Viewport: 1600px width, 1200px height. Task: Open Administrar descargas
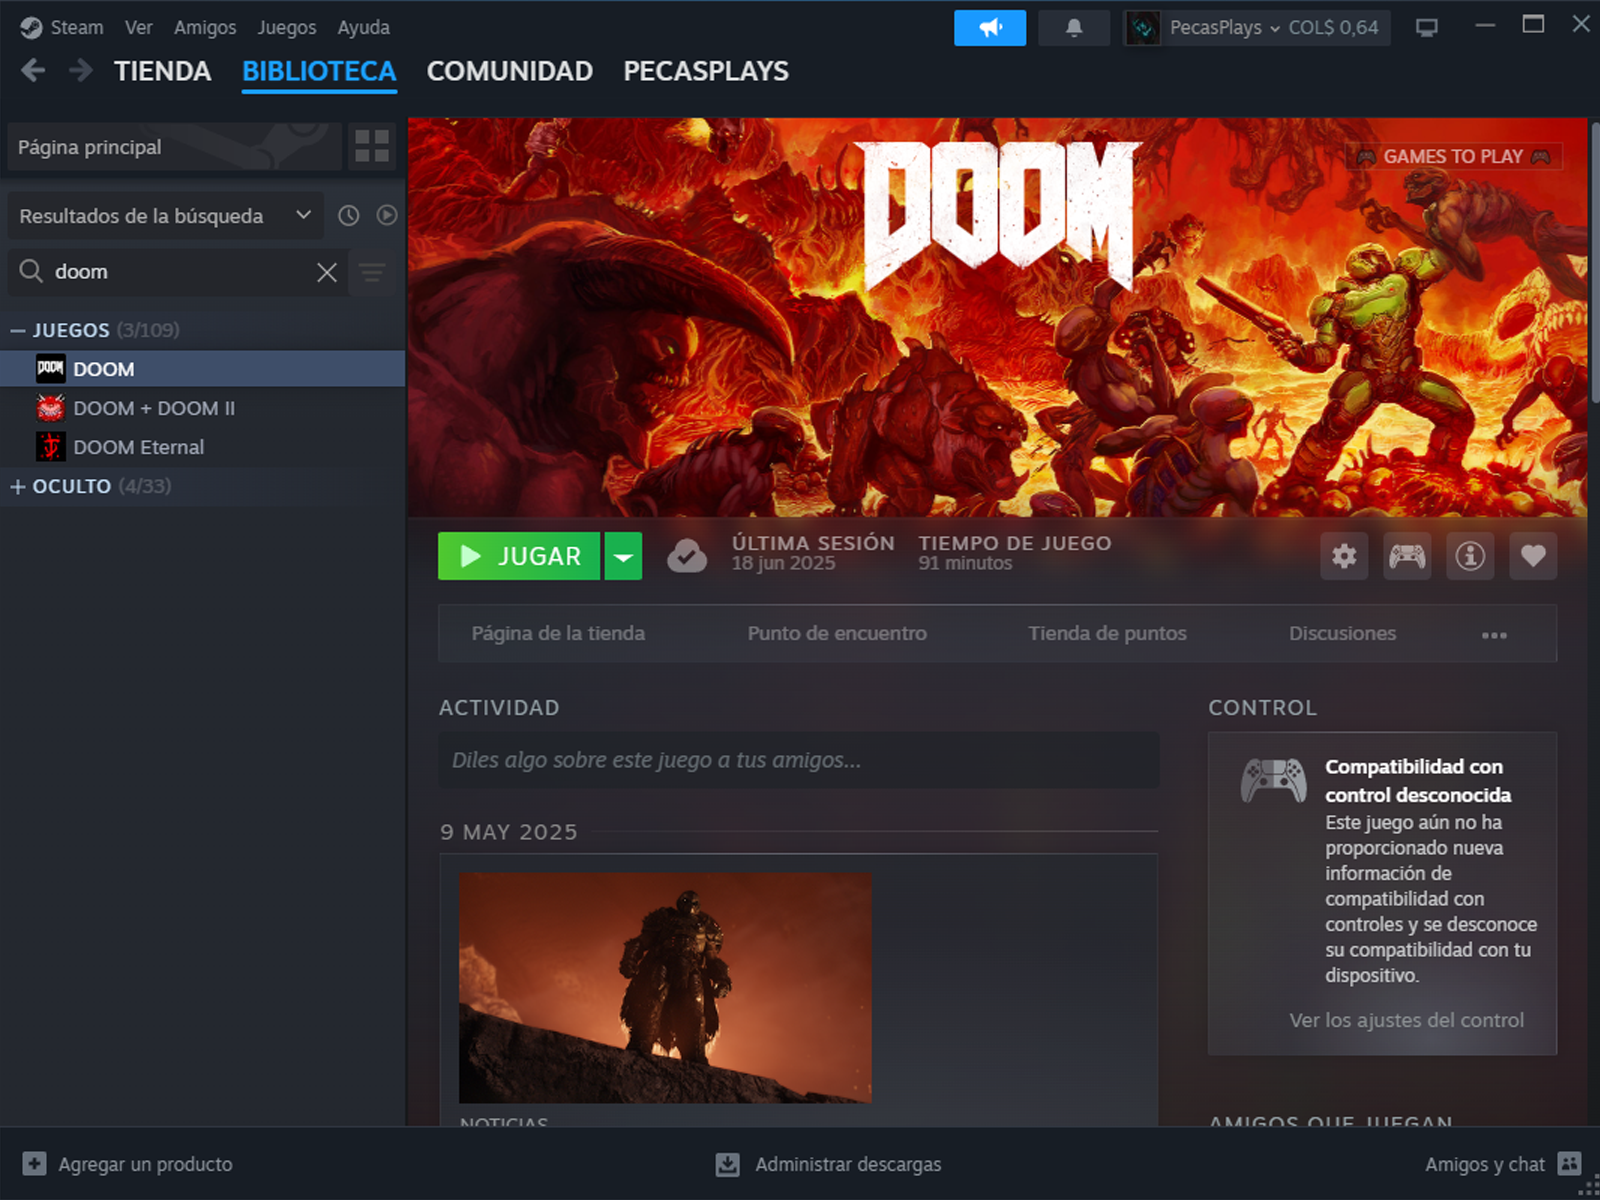tap(848, 1164)
